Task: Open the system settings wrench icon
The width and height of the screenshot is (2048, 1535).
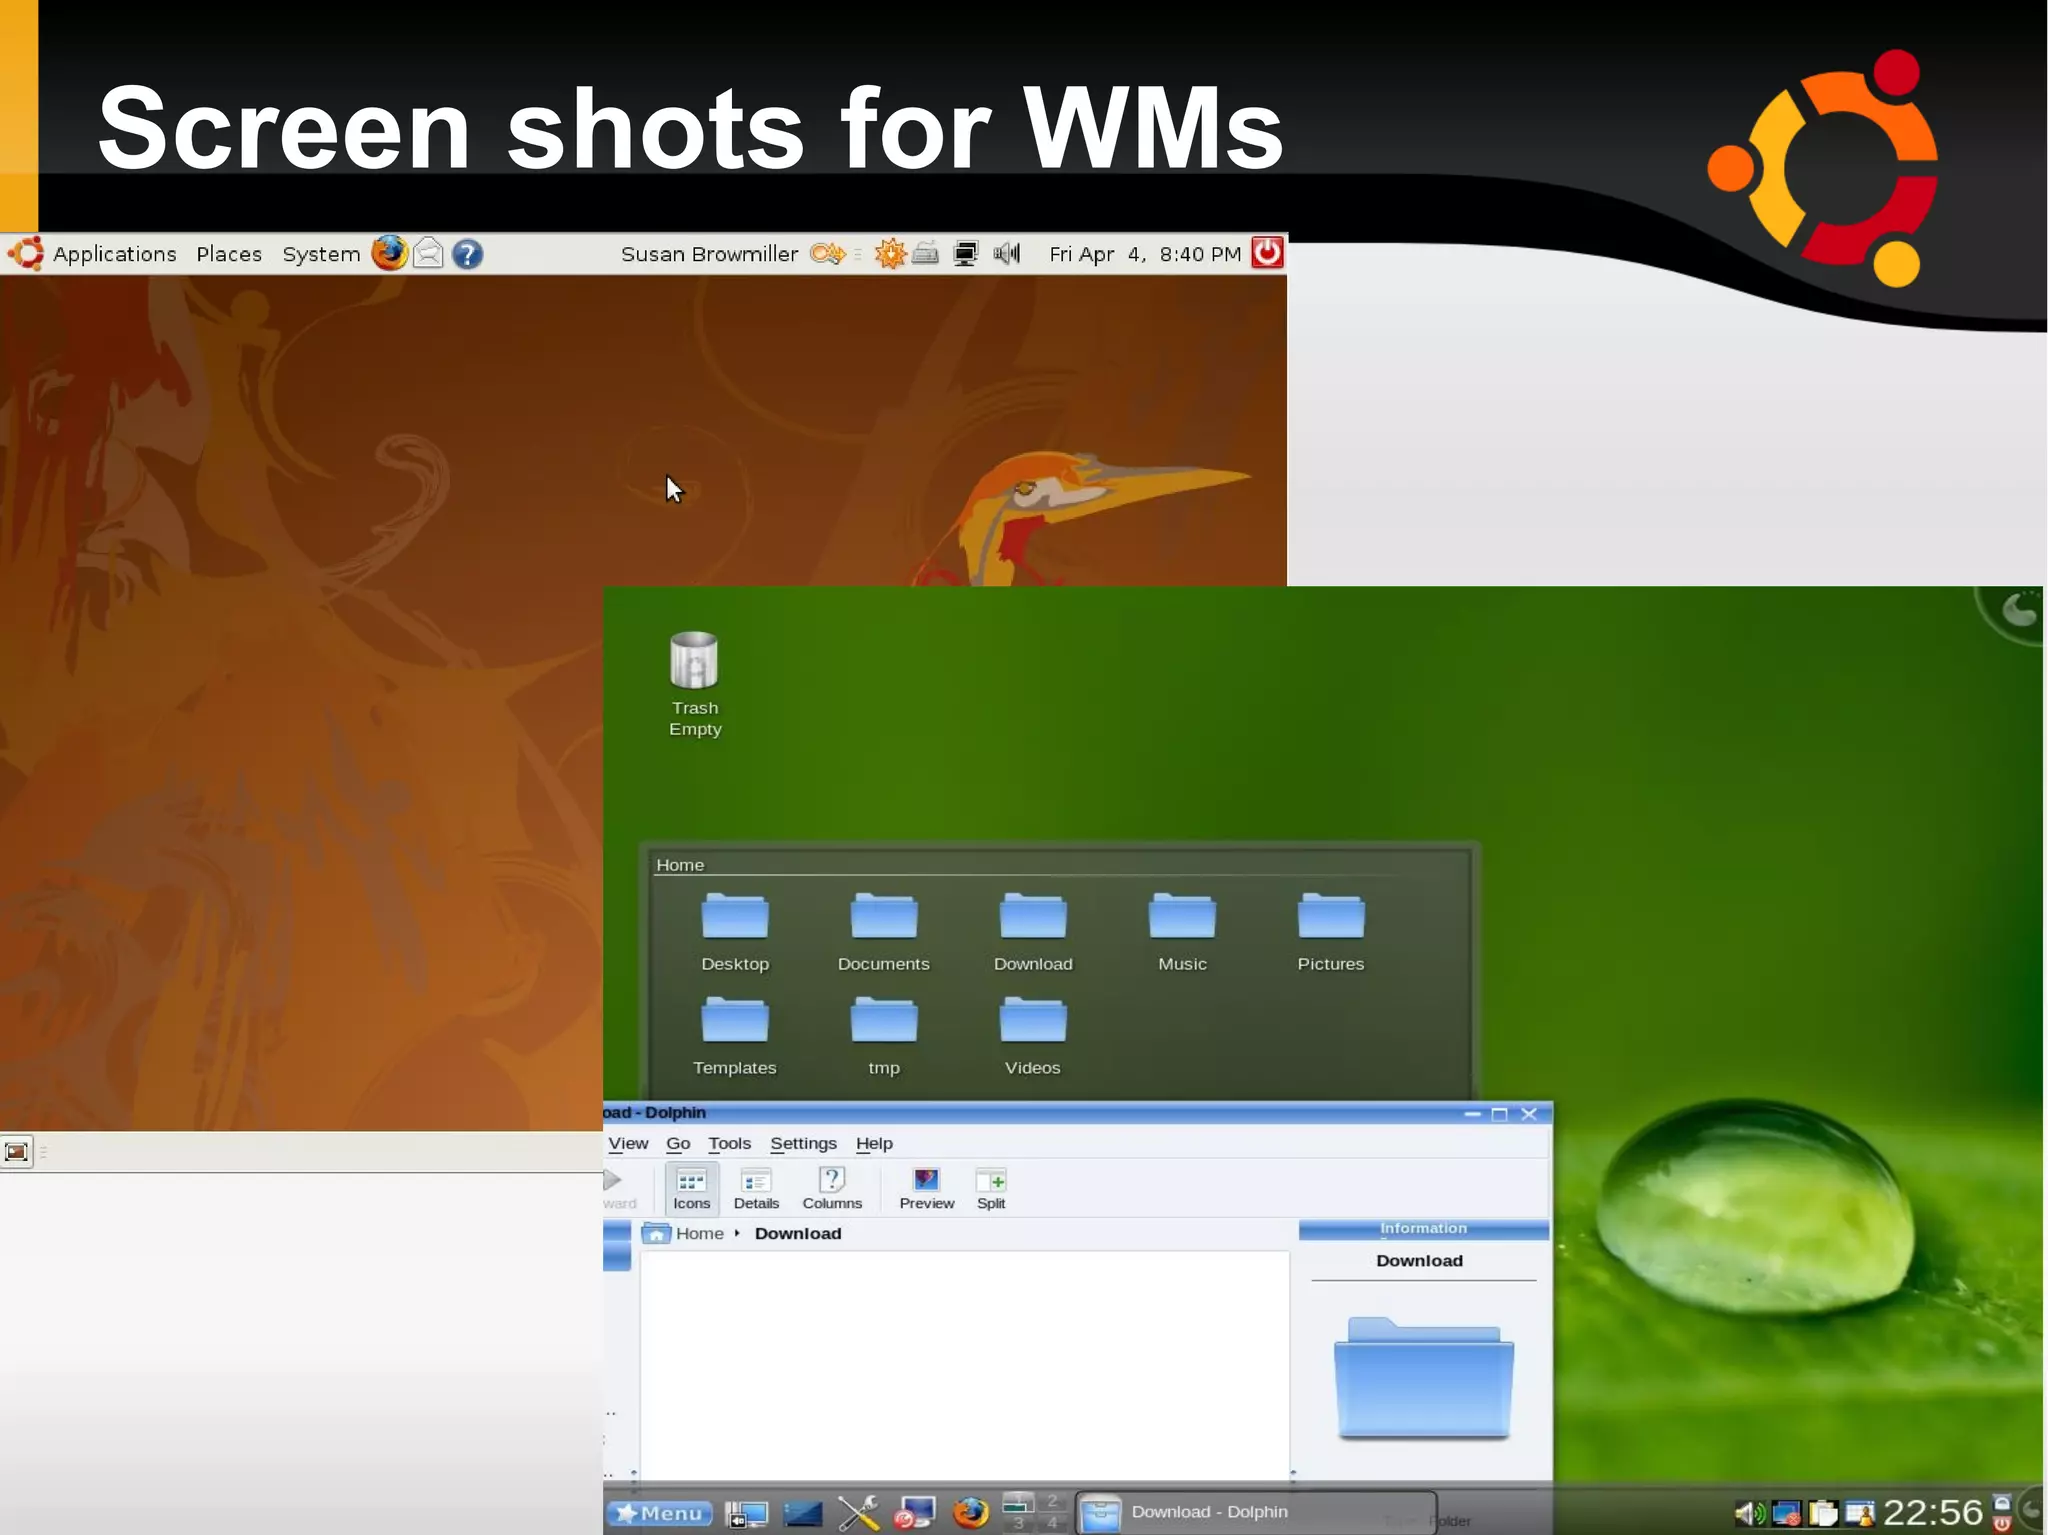Action: click(858, 1513)
